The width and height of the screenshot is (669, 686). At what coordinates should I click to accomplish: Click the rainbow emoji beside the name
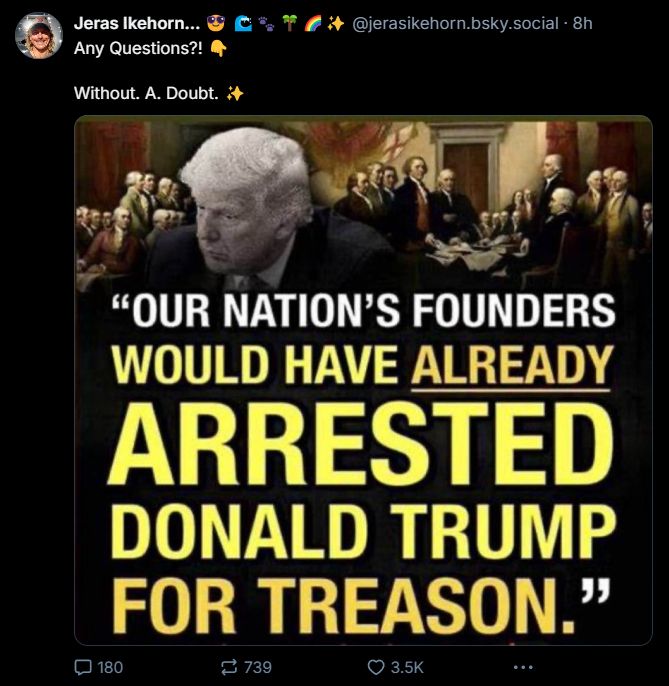(313, 23)
